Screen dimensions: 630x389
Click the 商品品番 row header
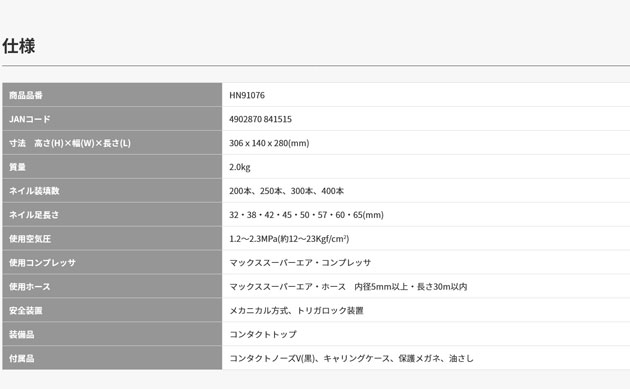(x=112, y=95)
